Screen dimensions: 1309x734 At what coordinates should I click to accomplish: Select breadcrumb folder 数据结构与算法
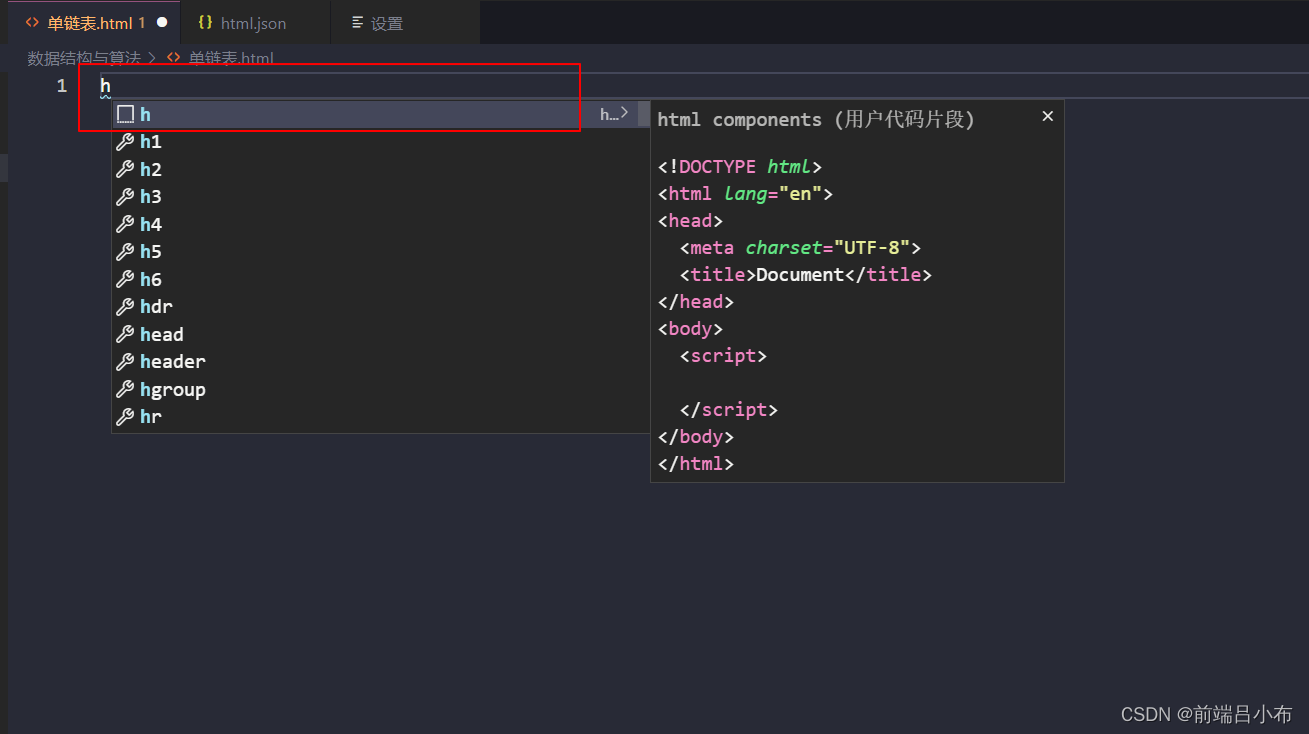83,58
